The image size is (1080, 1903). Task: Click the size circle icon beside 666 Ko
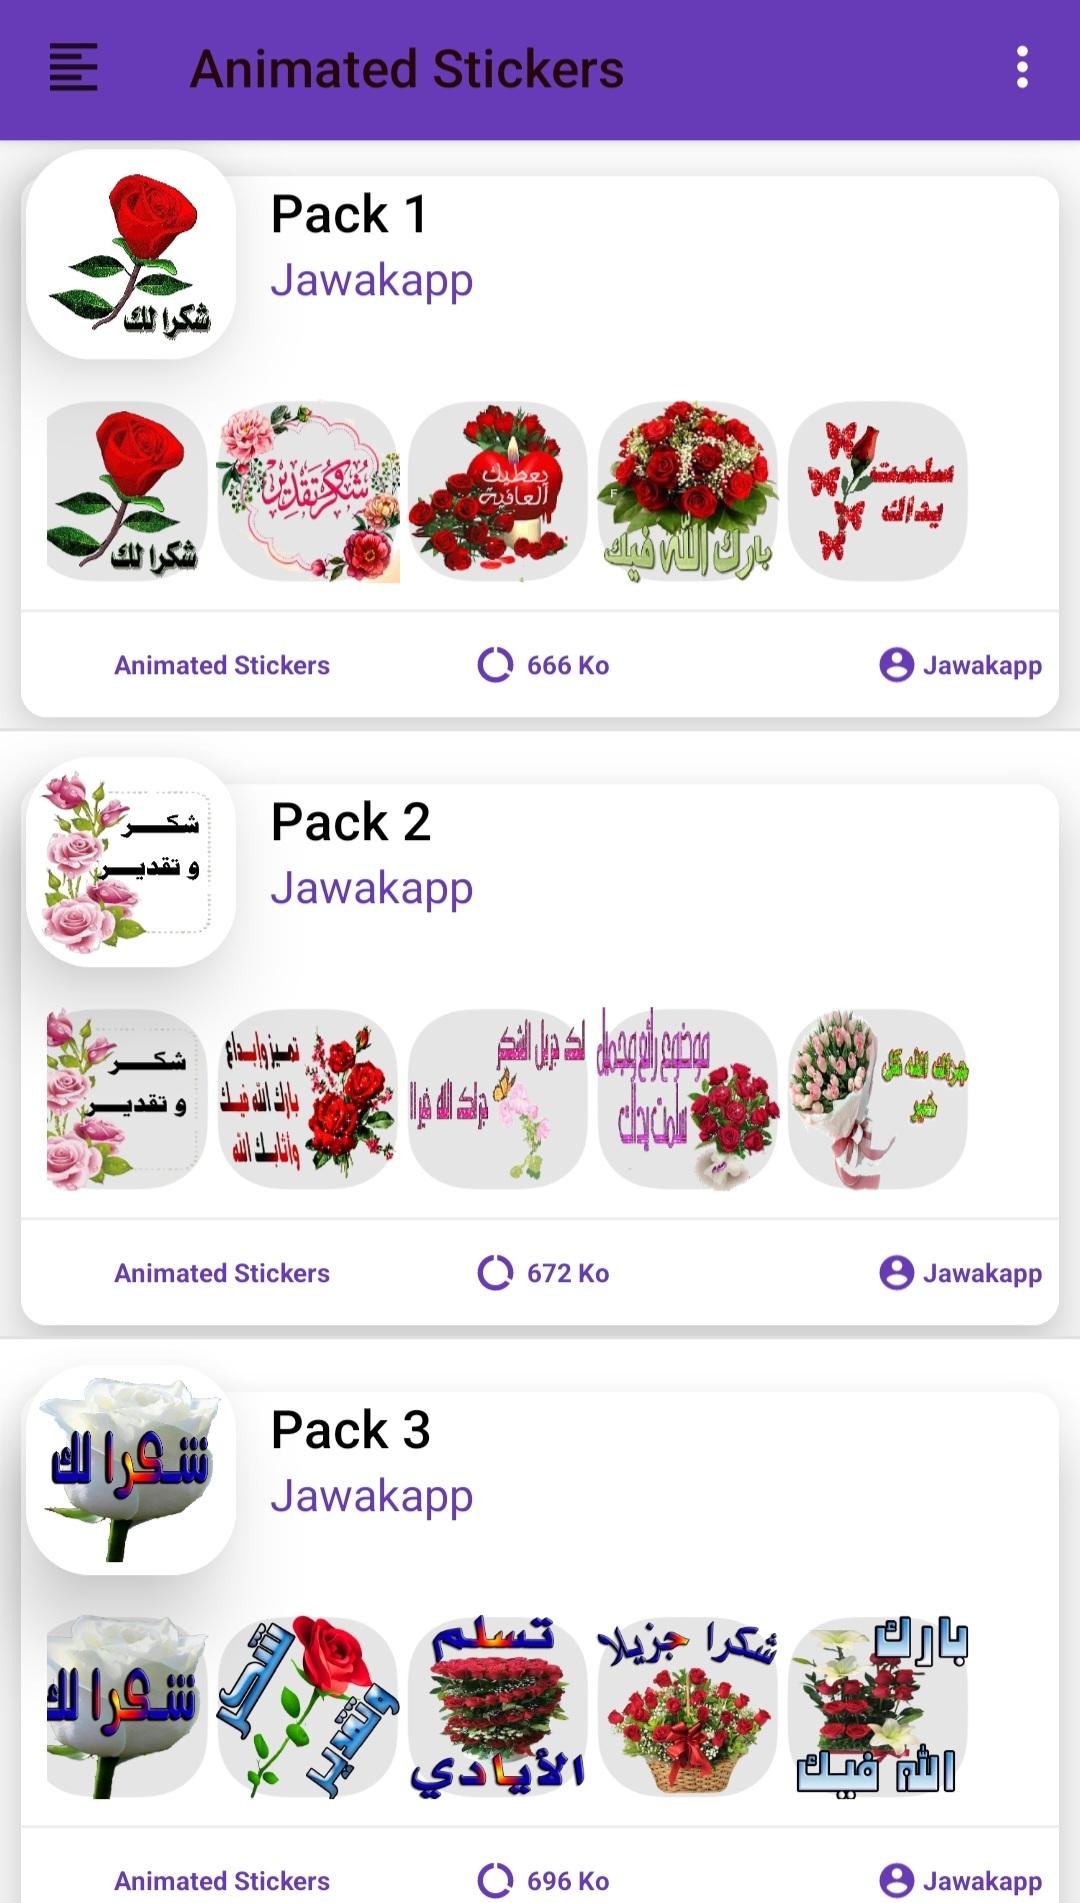(x=495, y=665)
